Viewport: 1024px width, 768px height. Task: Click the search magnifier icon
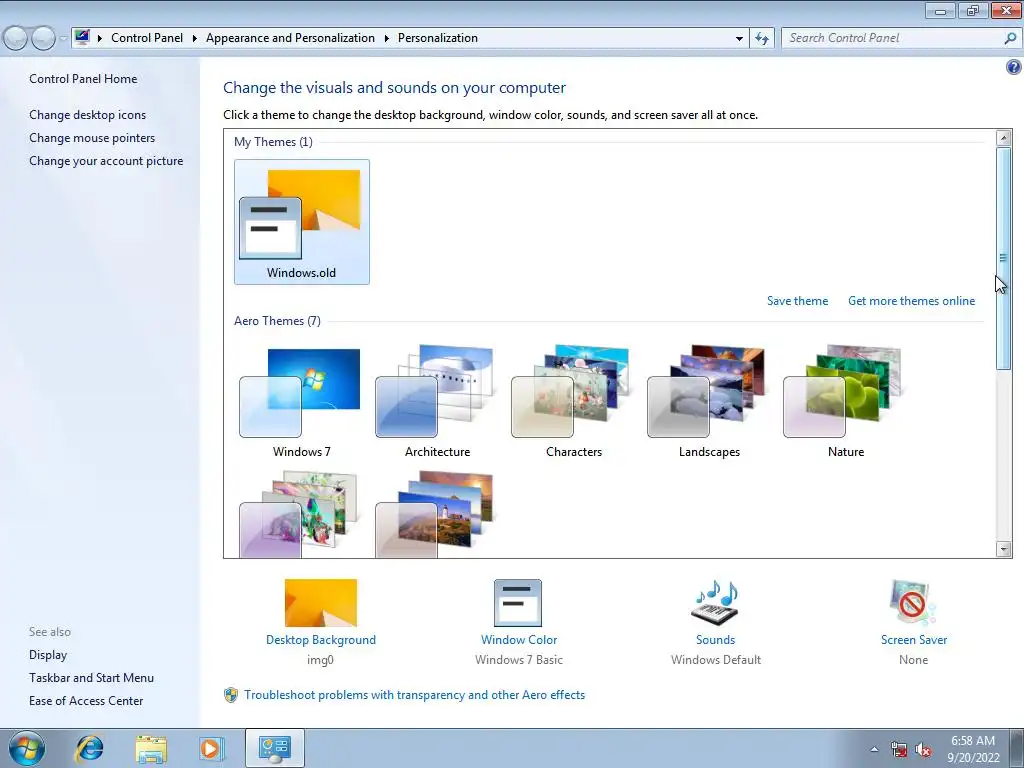point(1010,39)
